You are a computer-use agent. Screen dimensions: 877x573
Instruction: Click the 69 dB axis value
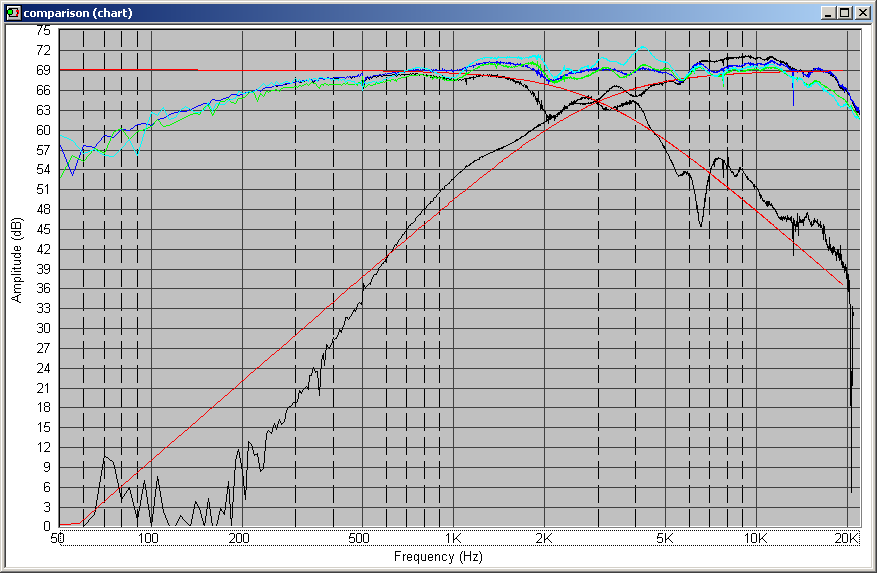pyautogui.click(x=43, y=70)
